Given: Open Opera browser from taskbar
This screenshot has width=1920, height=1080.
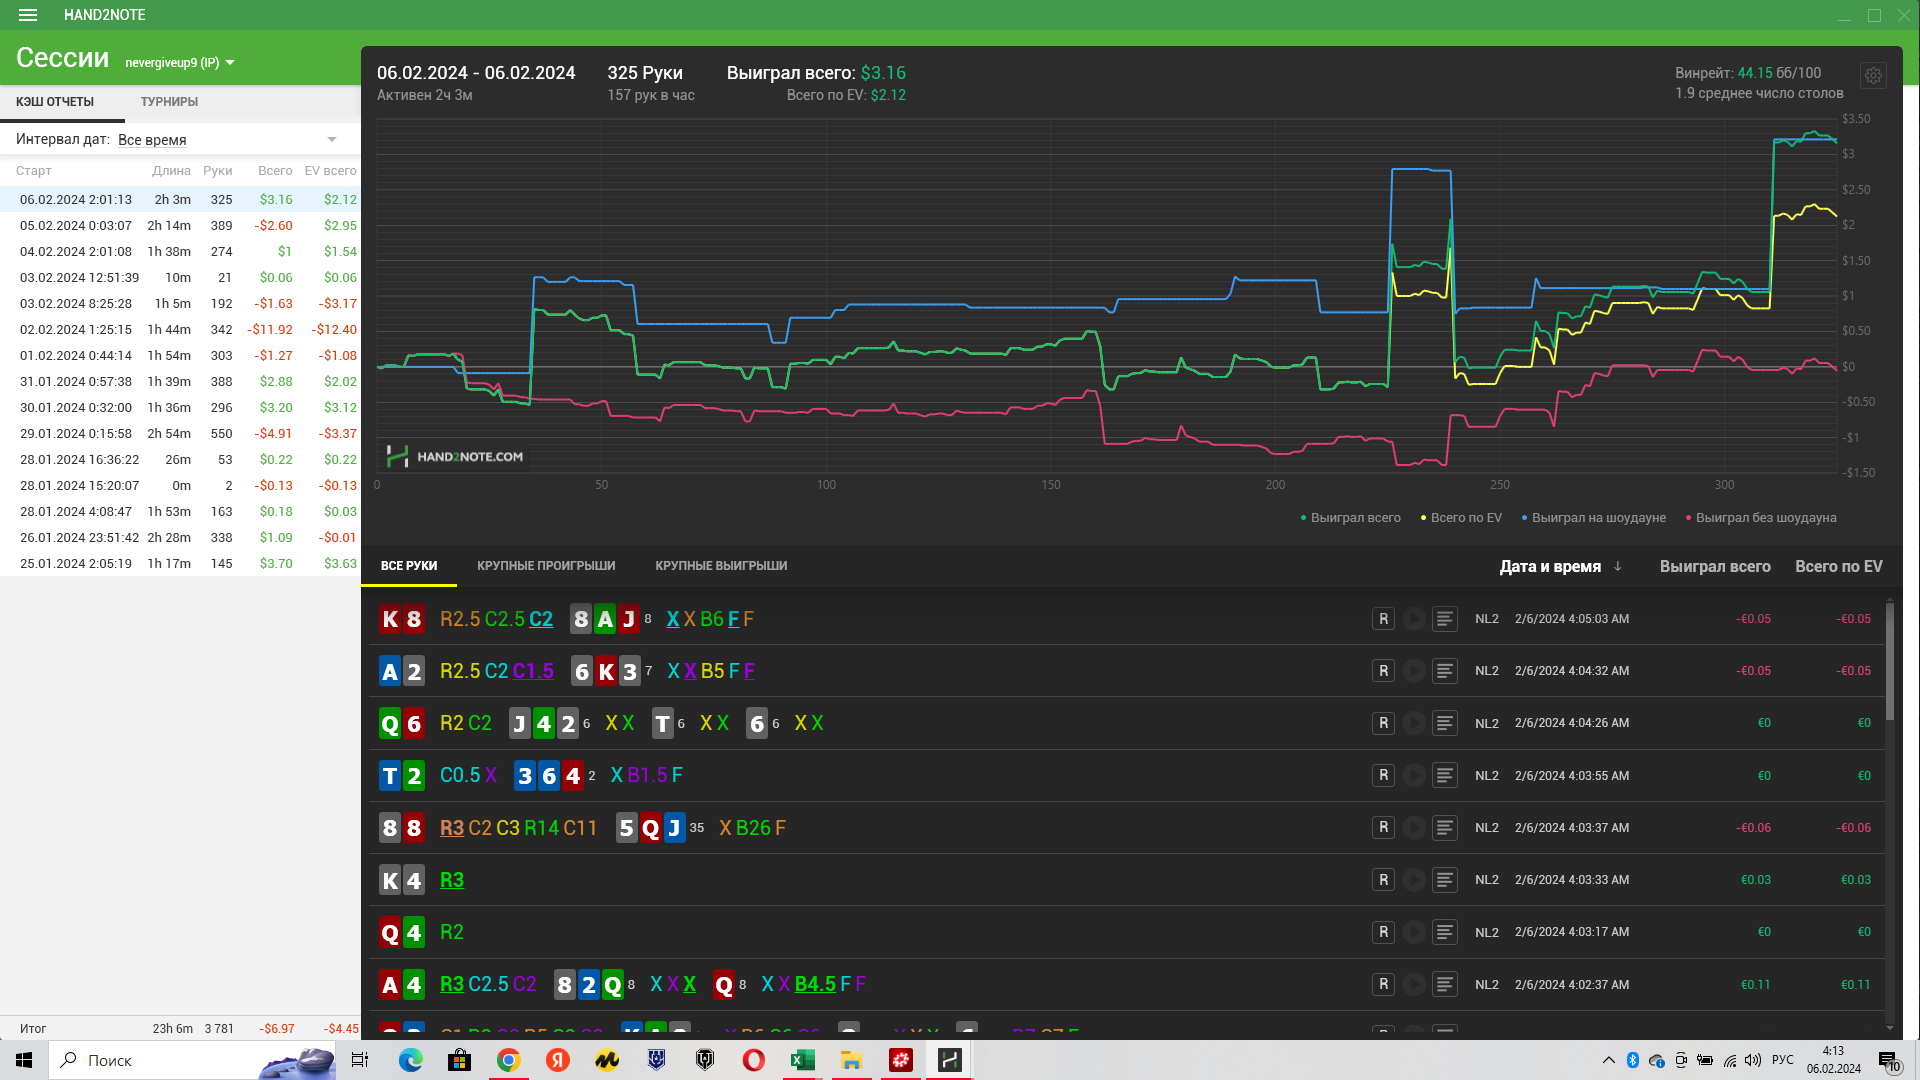Looking at the screenshot, I should point(754,1060).
